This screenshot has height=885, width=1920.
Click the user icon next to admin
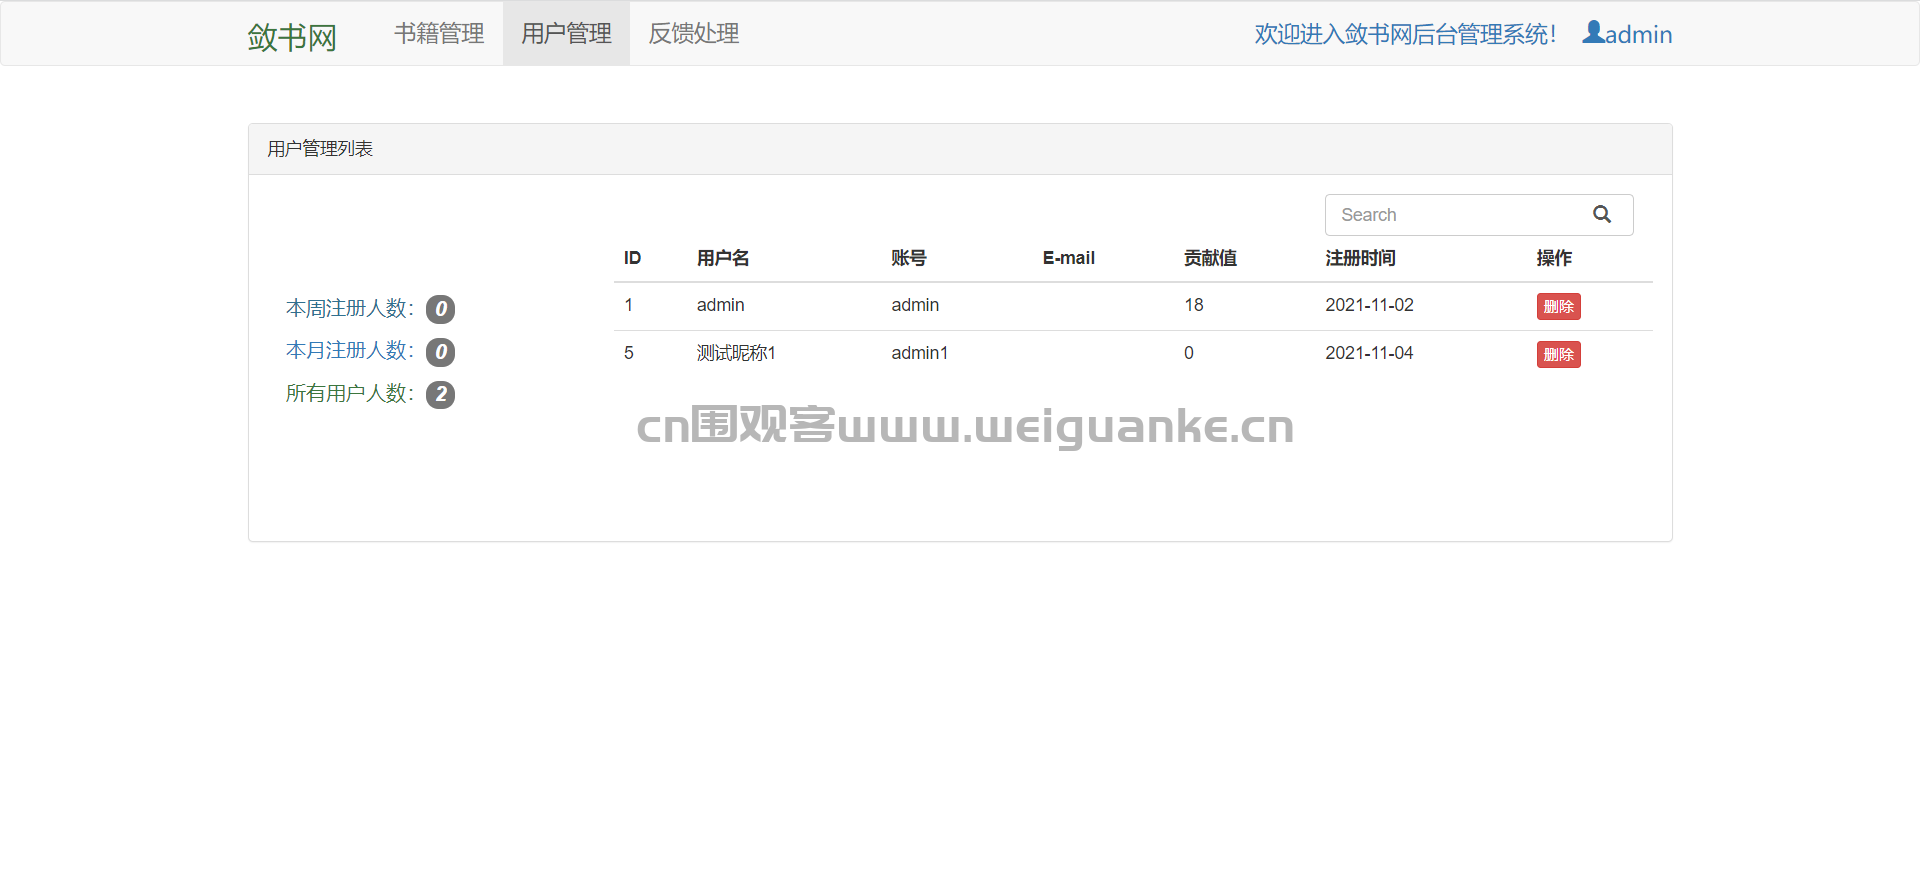[x=1593, y=33]
